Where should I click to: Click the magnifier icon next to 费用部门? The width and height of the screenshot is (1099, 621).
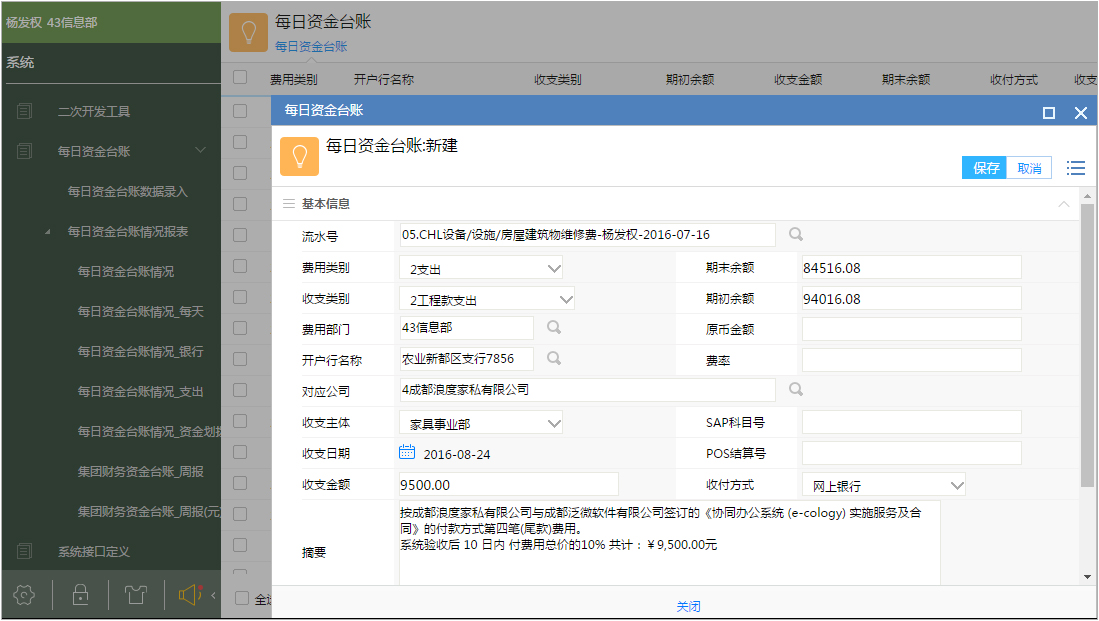tap(553, 327)
